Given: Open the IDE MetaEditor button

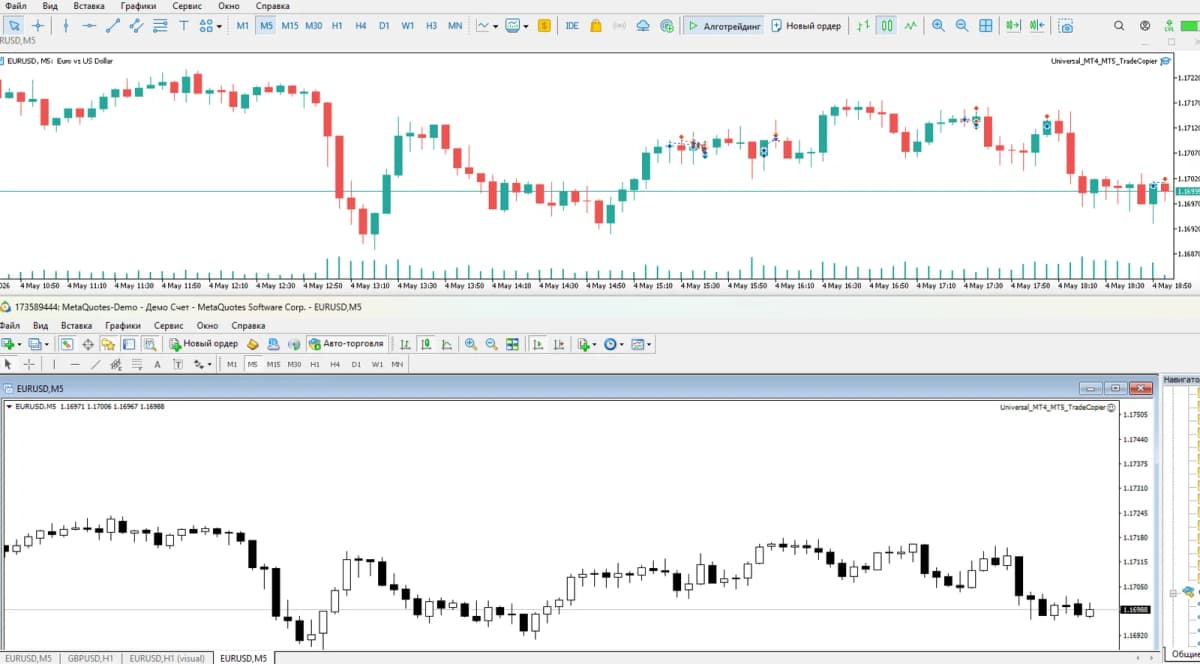Looking at the screenshot, I should pos(572,25).
